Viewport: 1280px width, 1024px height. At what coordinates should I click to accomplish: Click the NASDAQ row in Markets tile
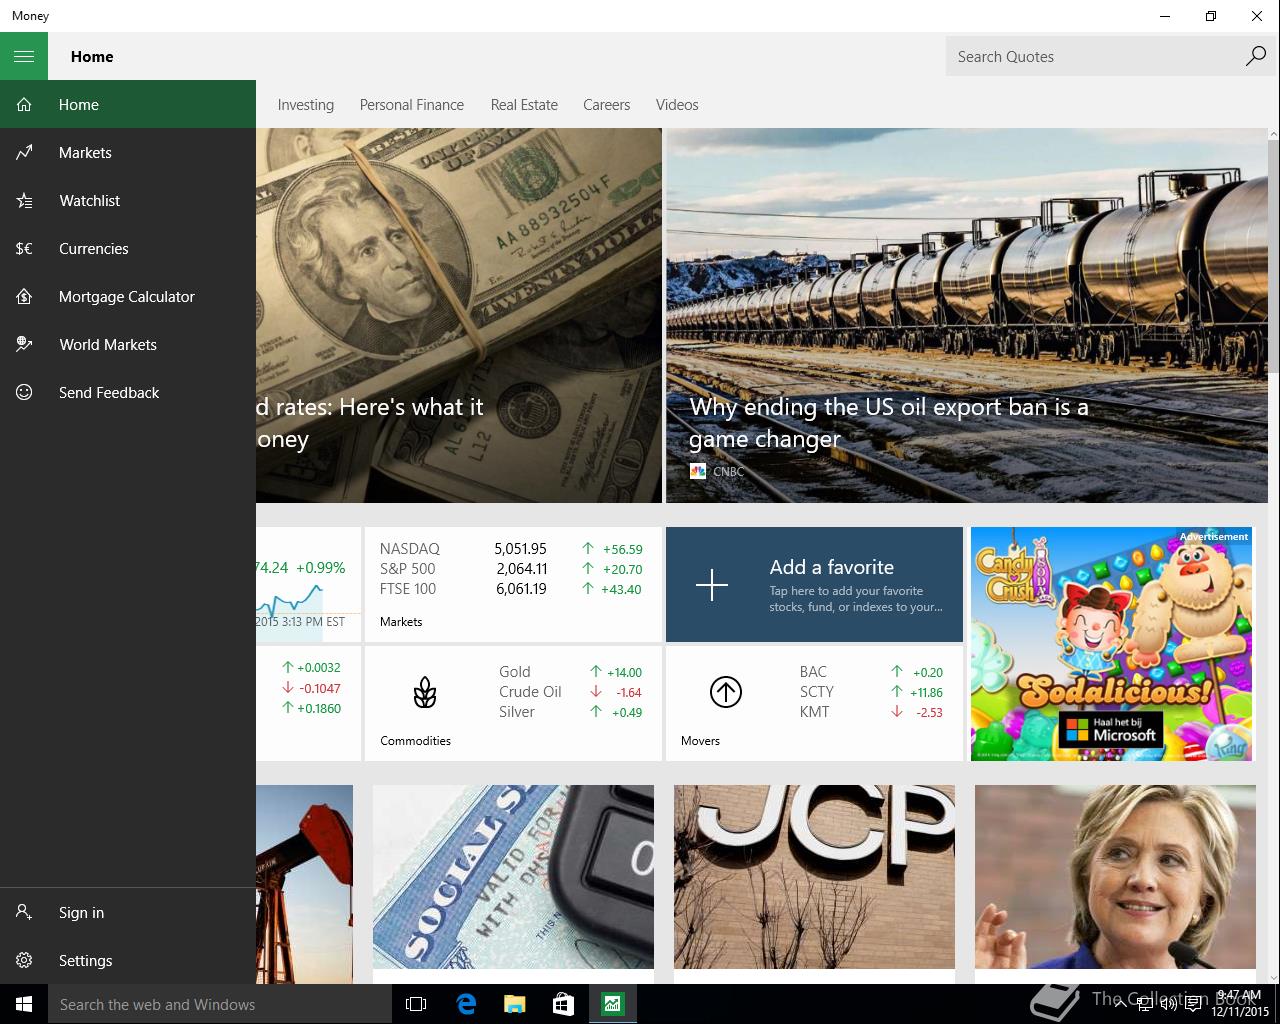tap(511, 548)
